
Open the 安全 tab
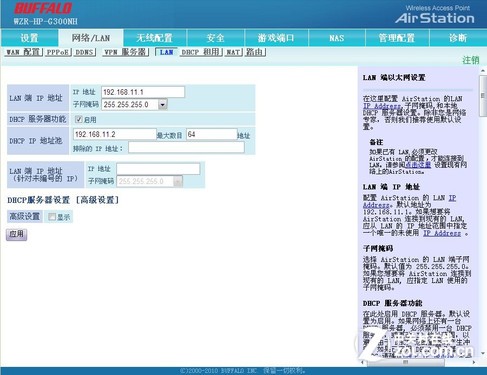click(x=215, y=38)
